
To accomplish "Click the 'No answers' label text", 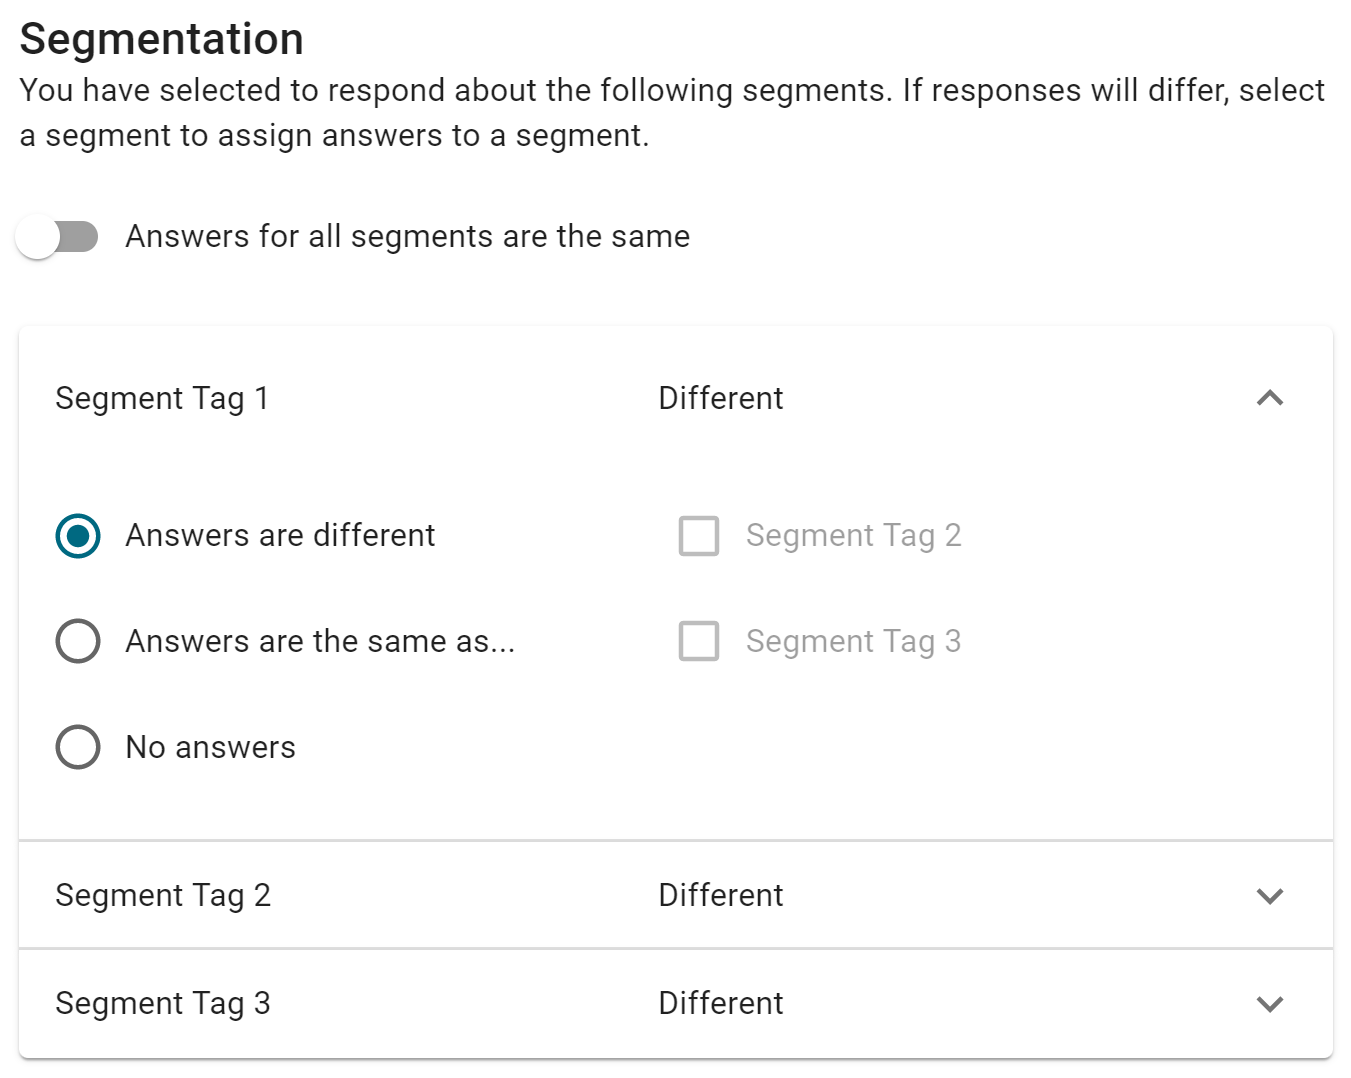I will coord(211,747).
